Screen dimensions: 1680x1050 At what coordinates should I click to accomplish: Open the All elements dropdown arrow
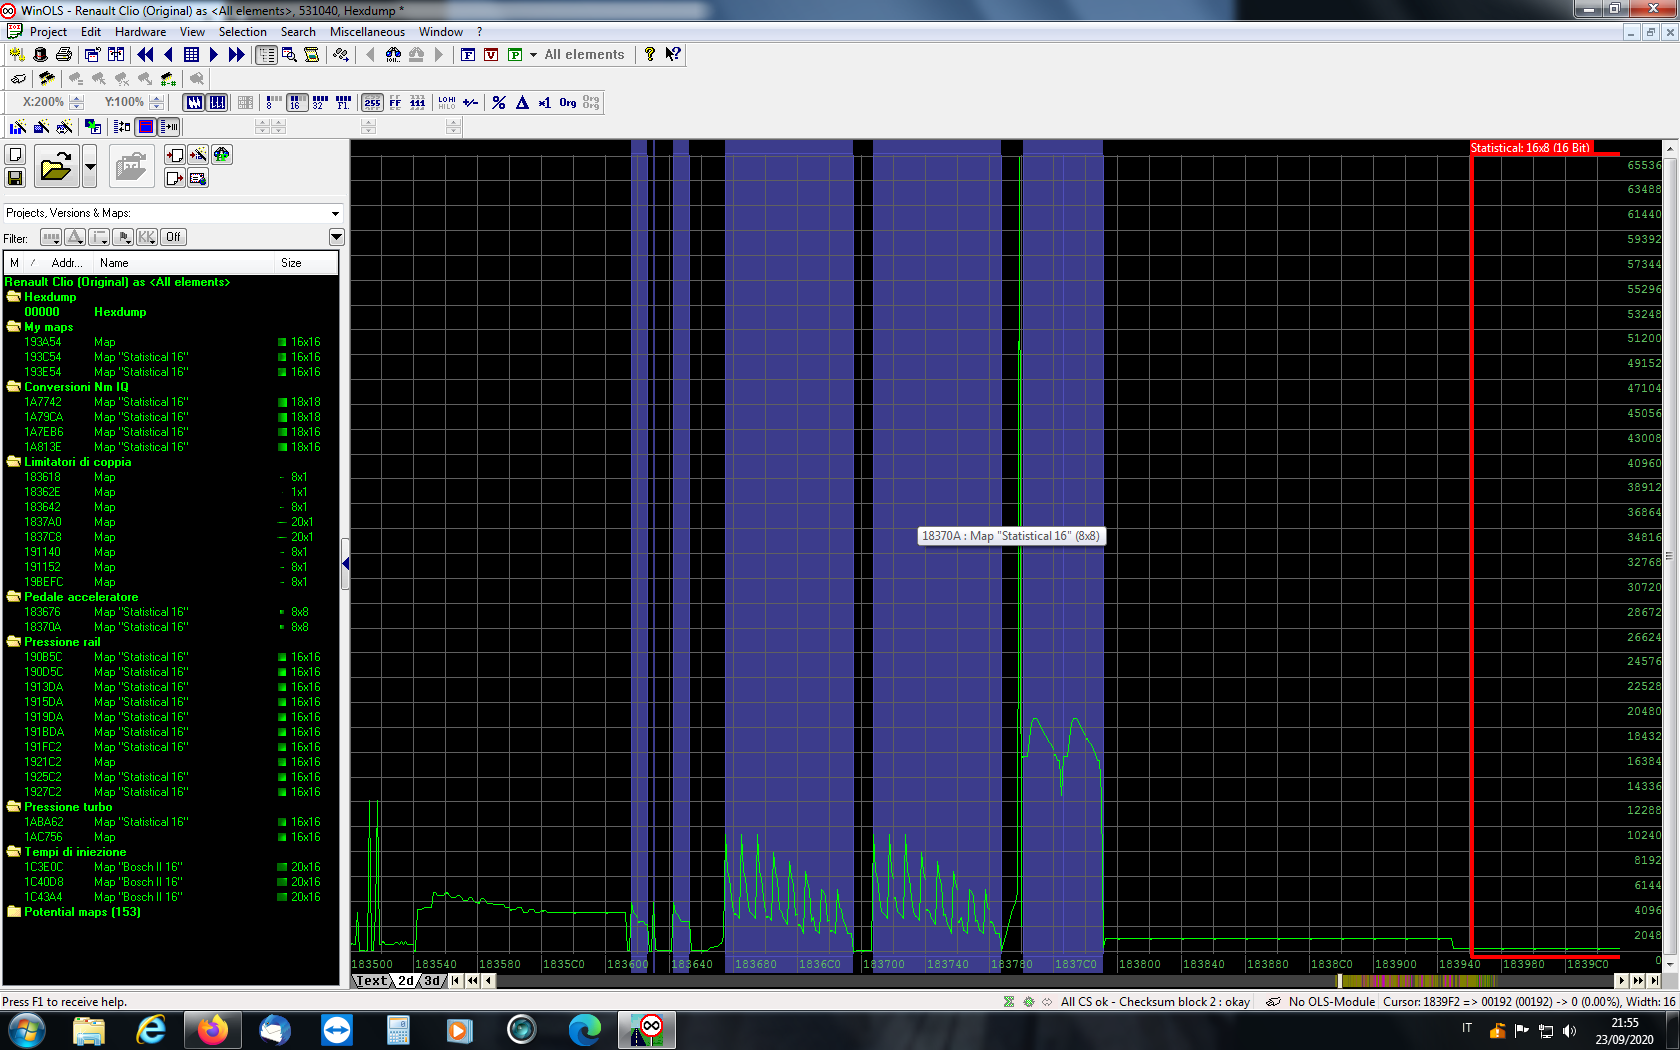[533, 55]
